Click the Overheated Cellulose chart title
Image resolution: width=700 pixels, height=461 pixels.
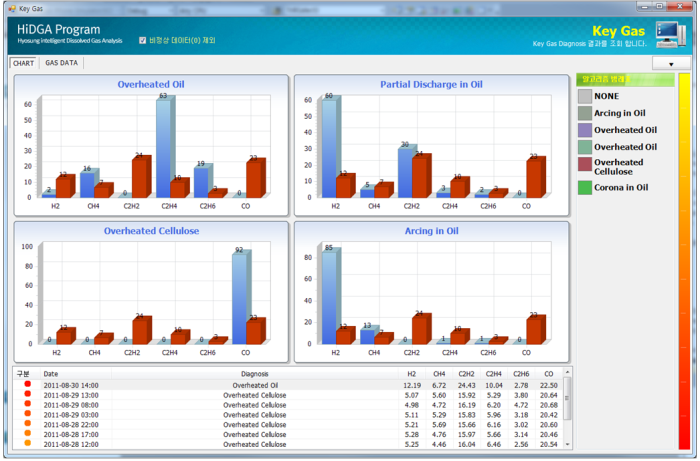(151, 231)
